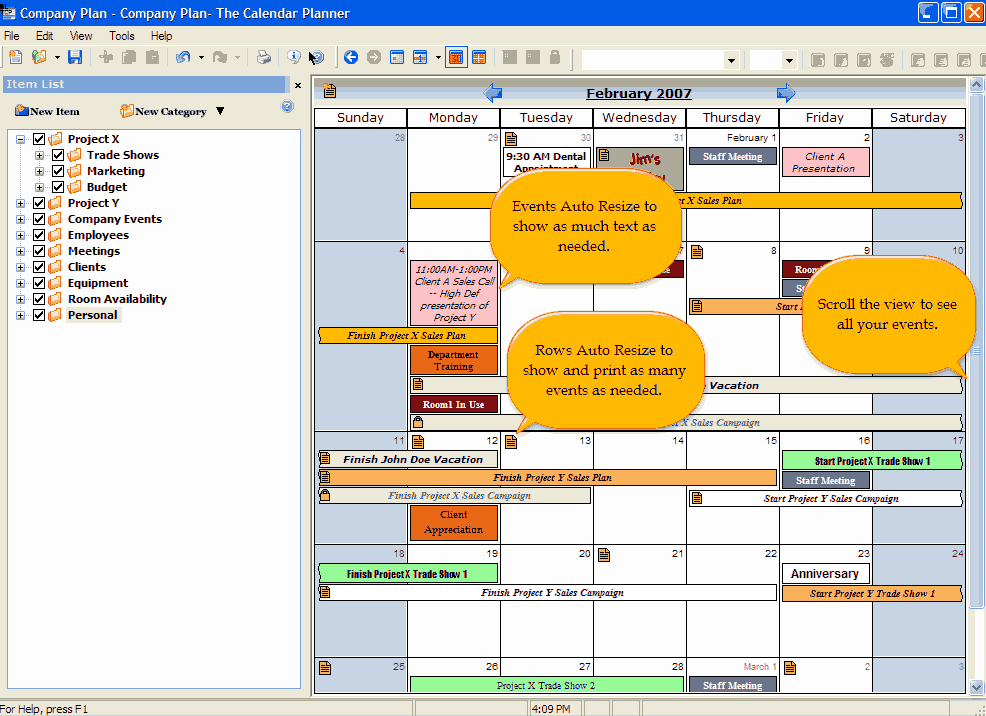Click the Align Left formatting icon
Image resolution: width=986 pixels, height=716 pixels.
pyautogui.click(x=917, y=60)
